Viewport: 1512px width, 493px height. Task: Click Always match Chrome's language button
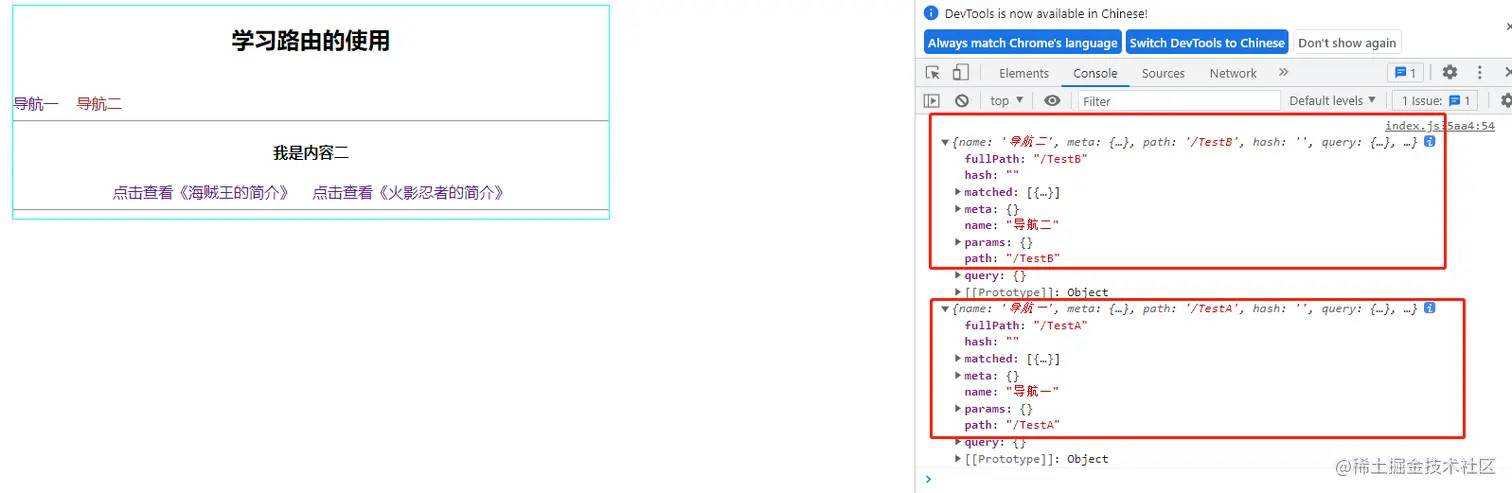(x=1023, y=43)
